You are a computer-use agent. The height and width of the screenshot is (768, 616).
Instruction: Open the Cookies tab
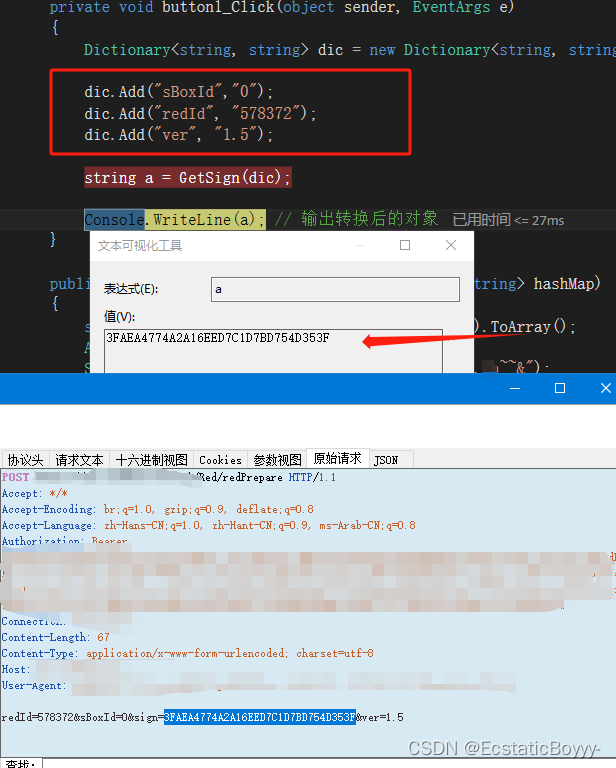tap(220, 460)
